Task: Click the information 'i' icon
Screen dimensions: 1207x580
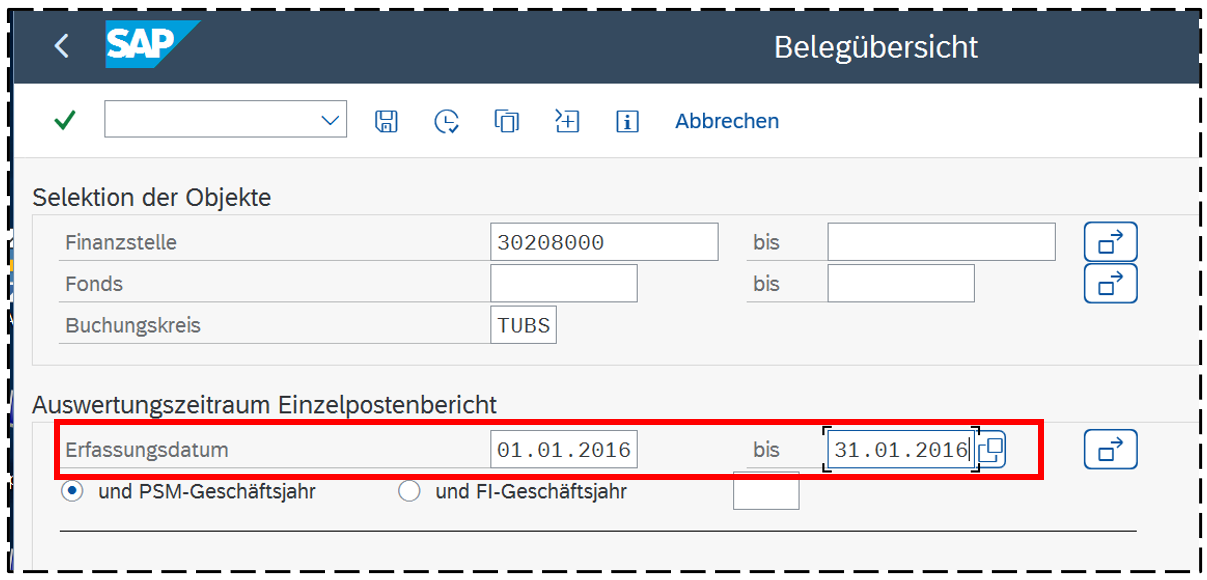Action: tap(627, 122)
